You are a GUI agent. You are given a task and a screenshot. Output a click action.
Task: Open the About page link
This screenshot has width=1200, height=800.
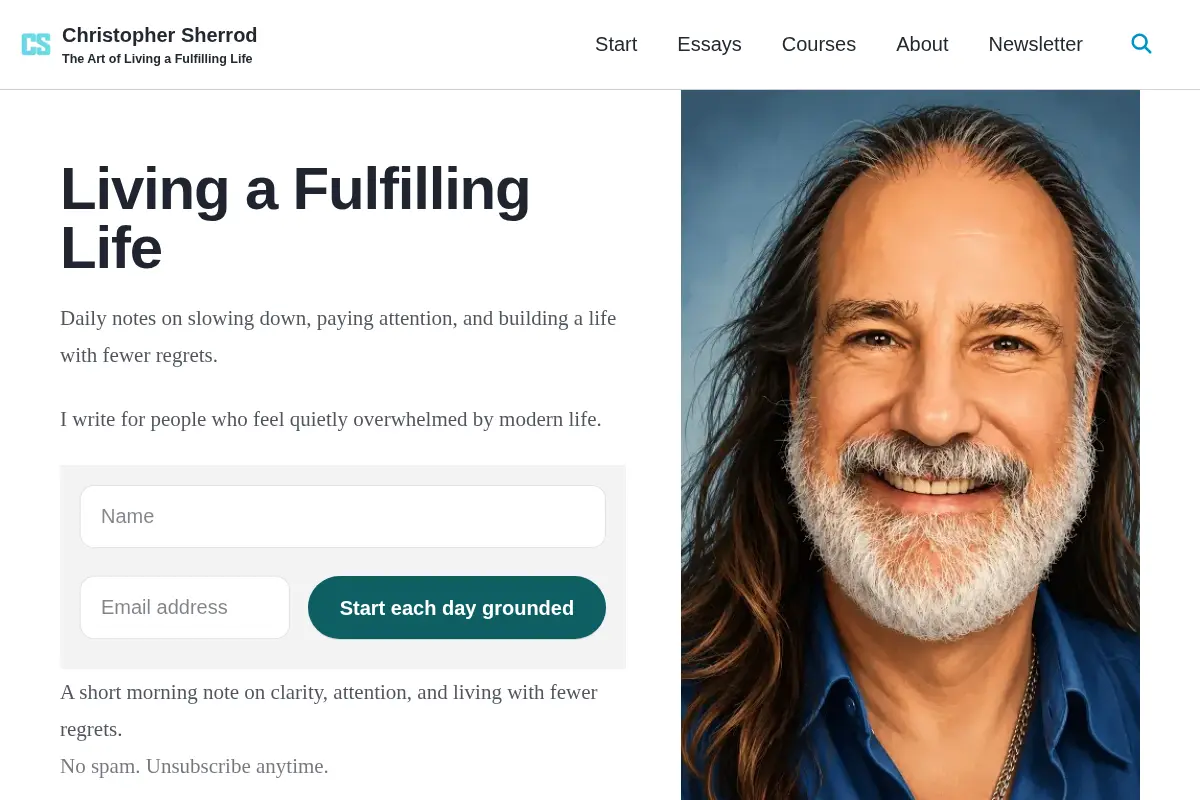pos(922,44)
